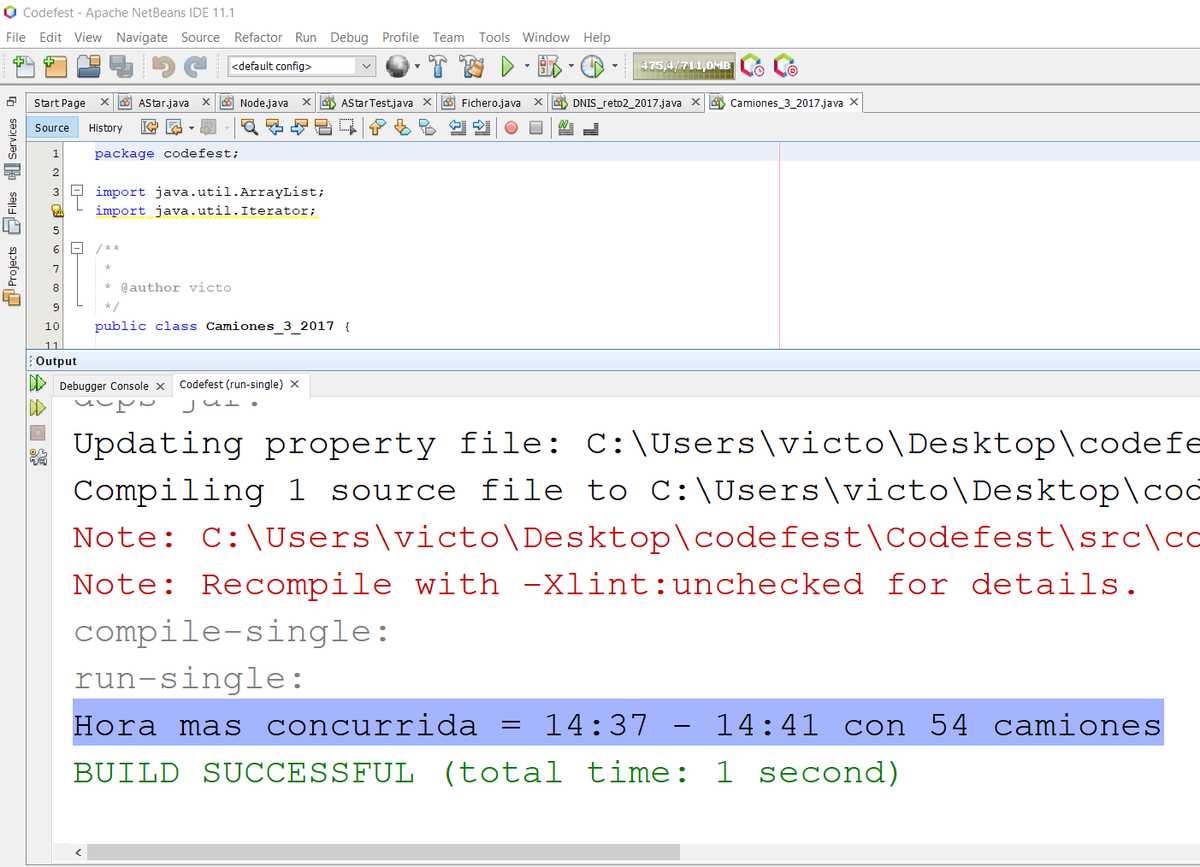
Task: Collapse the Javadoc comment fold
Action: pos(77,249)
